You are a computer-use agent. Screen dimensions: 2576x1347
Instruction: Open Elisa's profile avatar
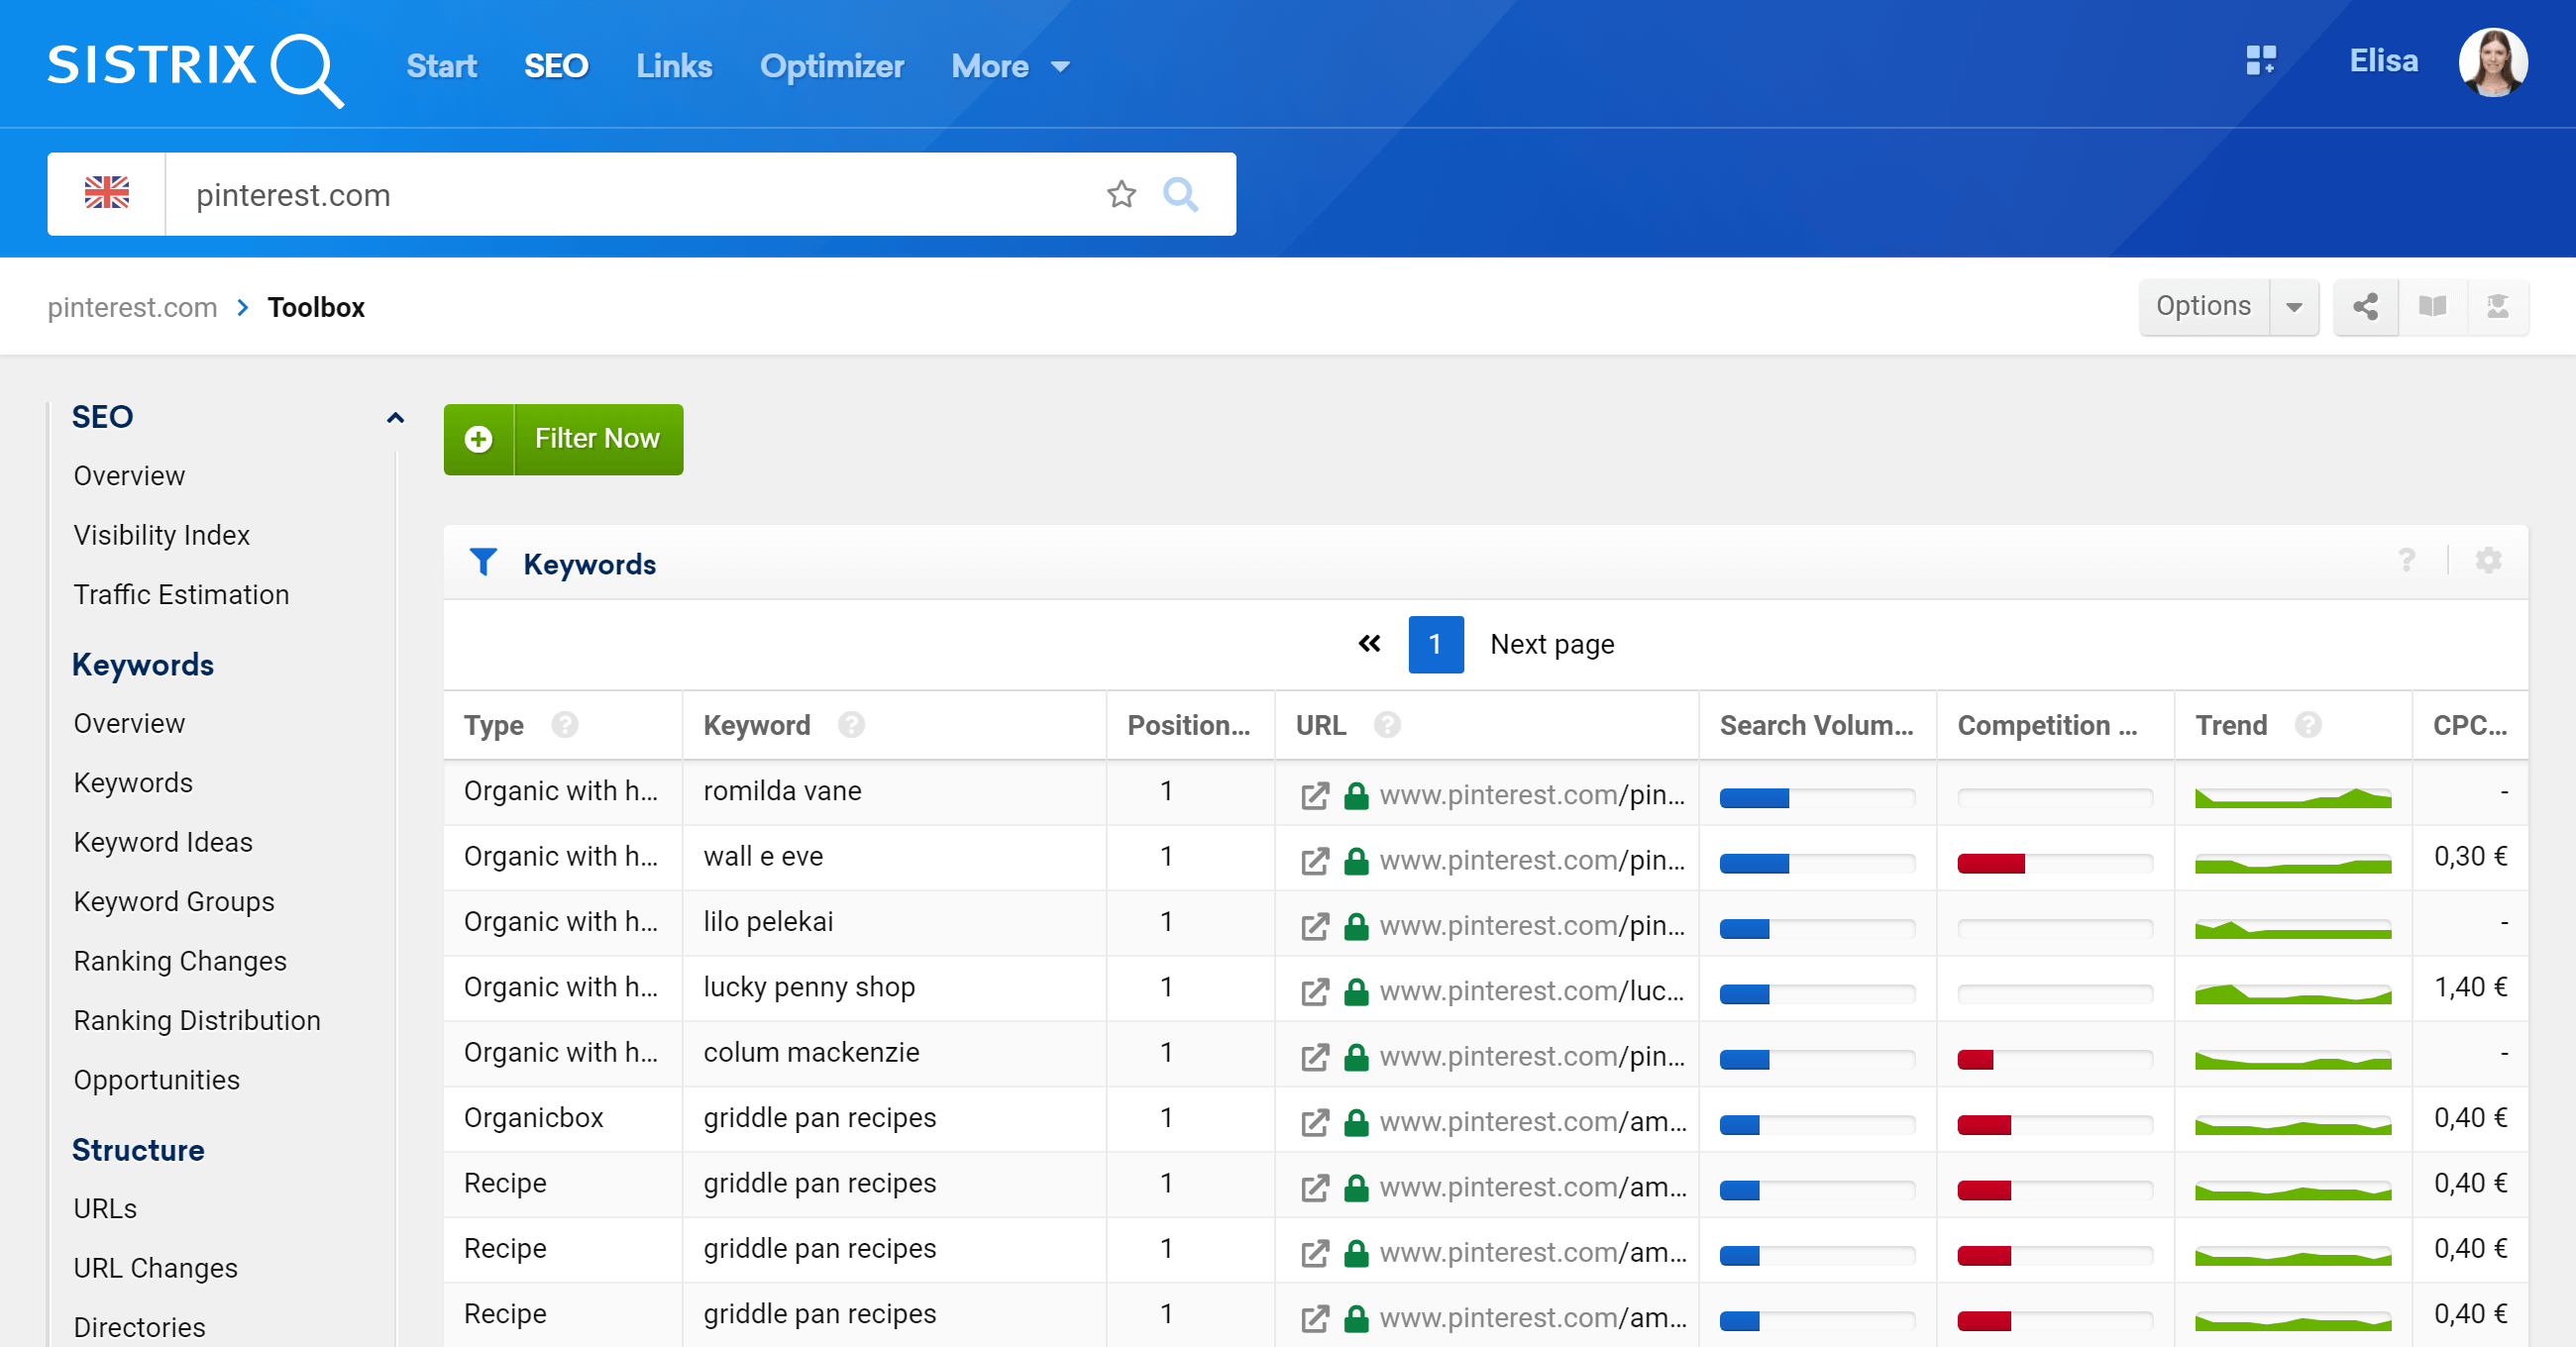(2493, 62)
